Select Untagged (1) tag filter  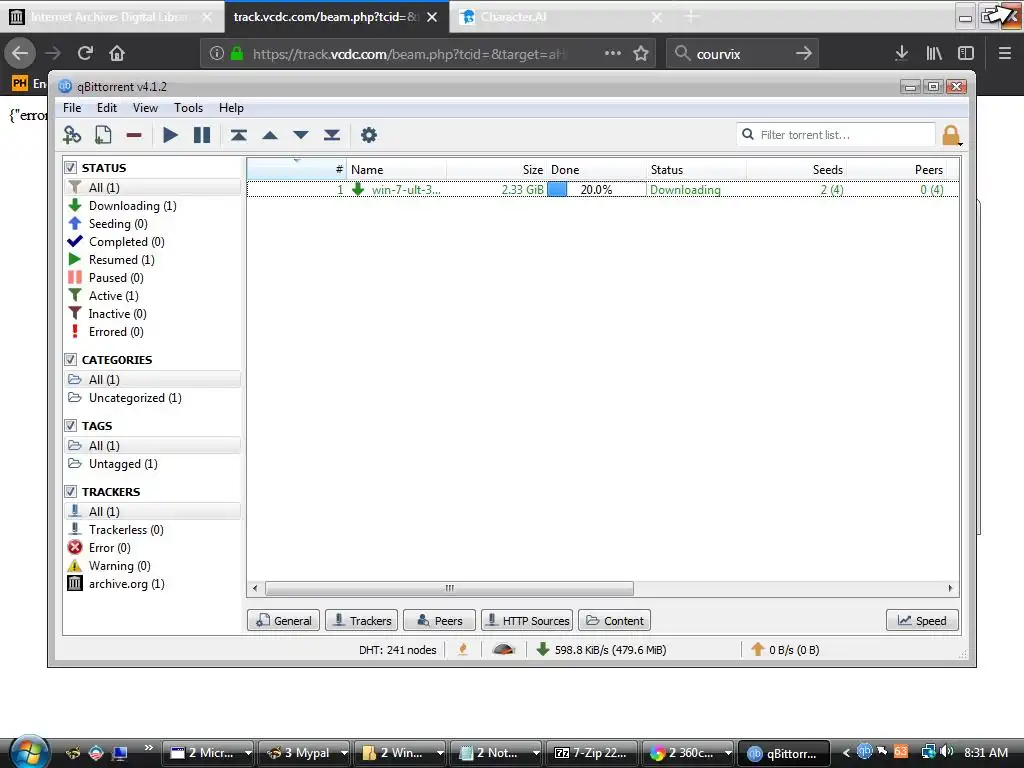(123, 464)
